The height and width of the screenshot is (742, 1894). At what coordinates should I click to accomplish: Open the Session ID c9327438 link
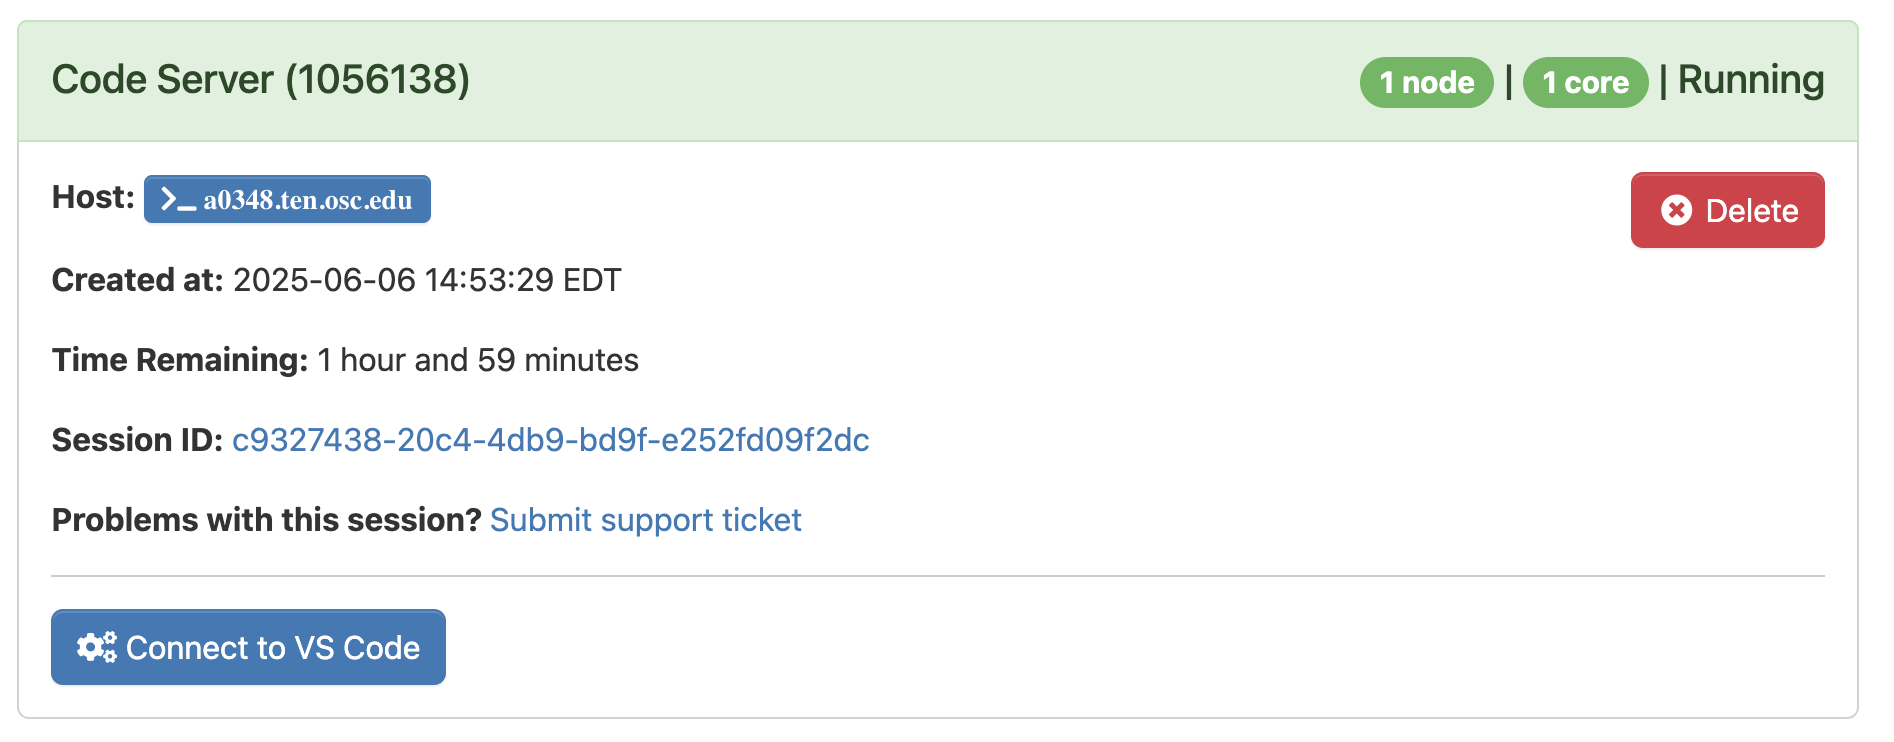(x=550, y=440)
